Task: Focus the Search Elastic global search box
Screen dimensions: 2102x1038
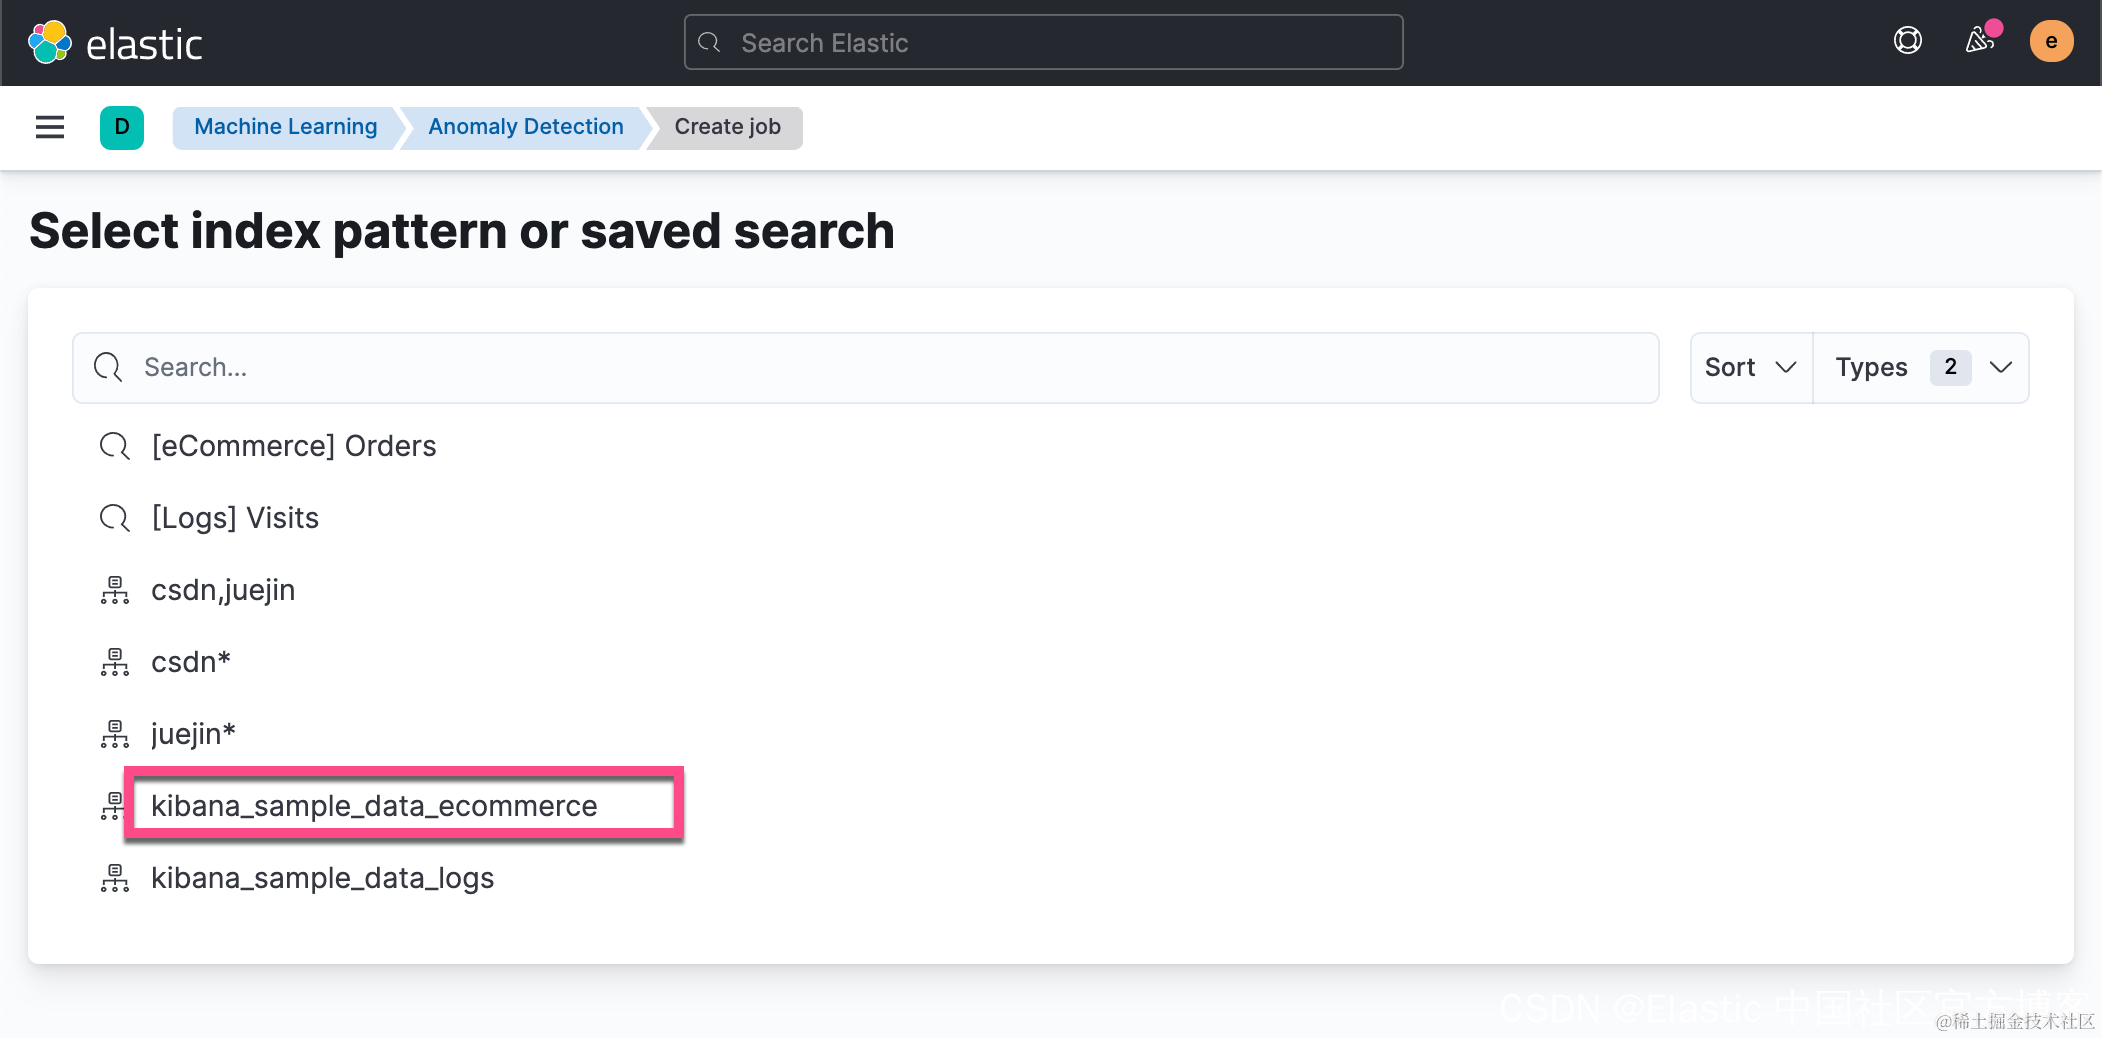Action: tap(1043, 42)
